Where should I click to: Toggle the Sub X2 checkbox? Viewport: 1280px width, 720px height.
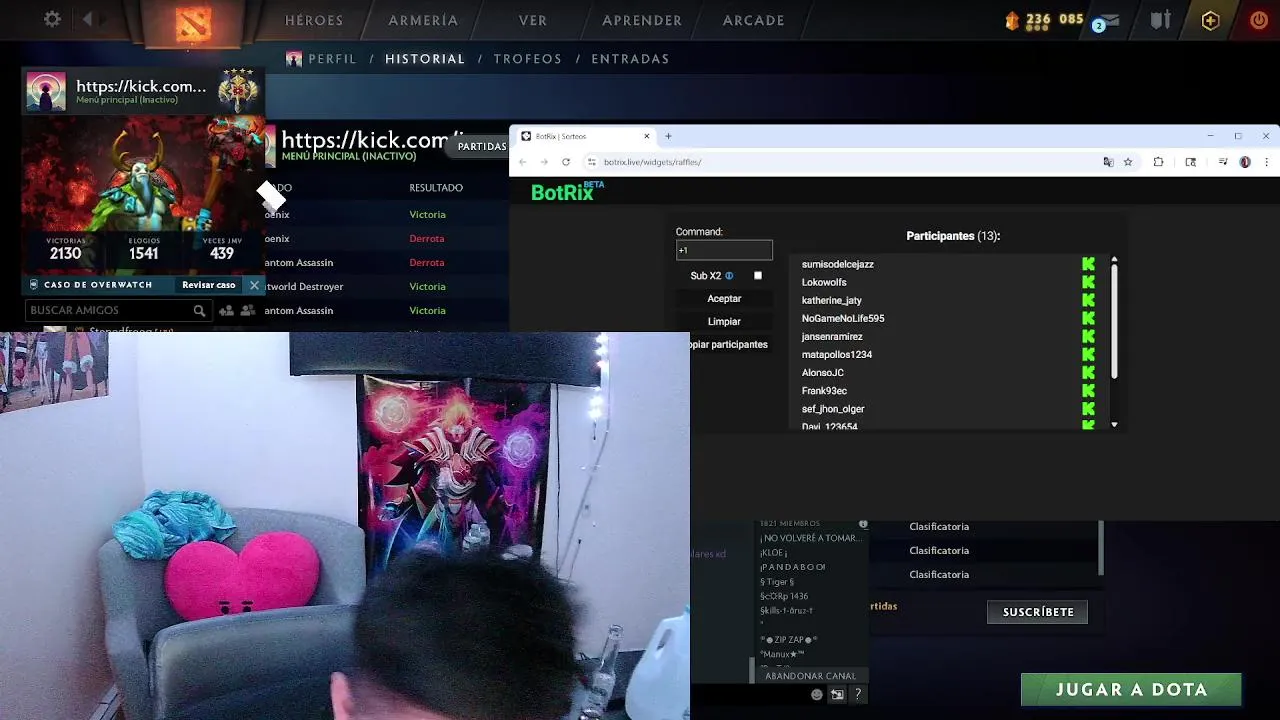[758, 275]
